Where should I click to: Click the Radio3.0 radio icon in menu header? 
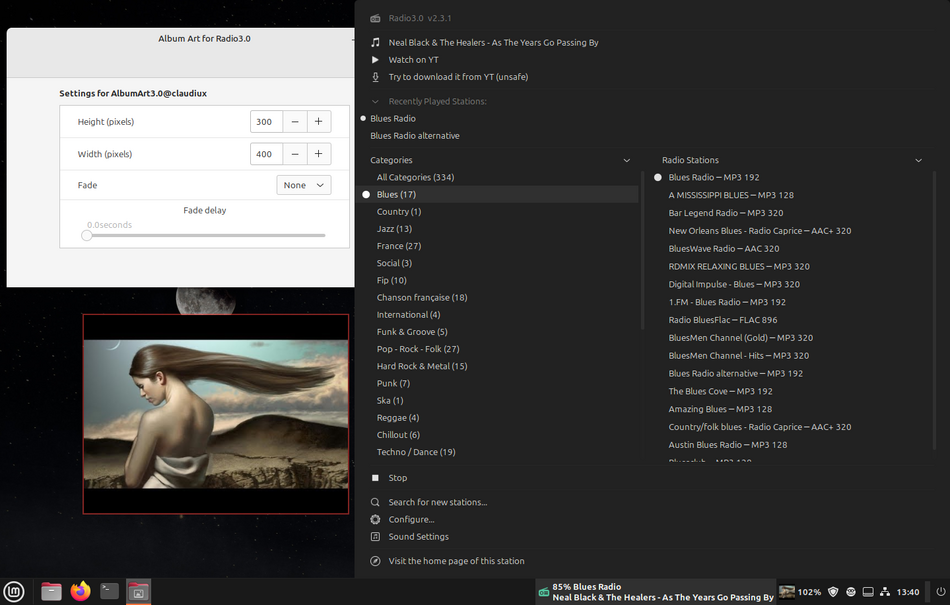tap(375, 18)
